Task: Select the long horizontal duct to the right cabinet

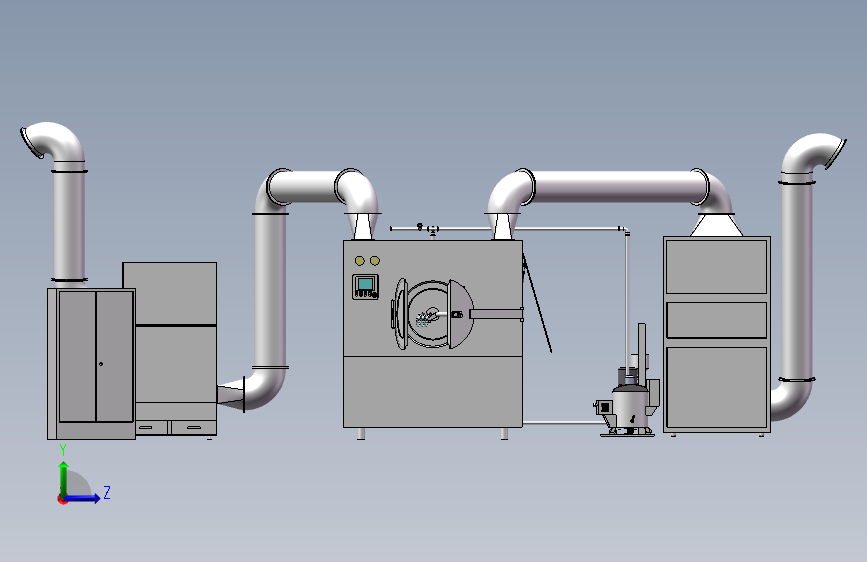Action: point(615,186)
